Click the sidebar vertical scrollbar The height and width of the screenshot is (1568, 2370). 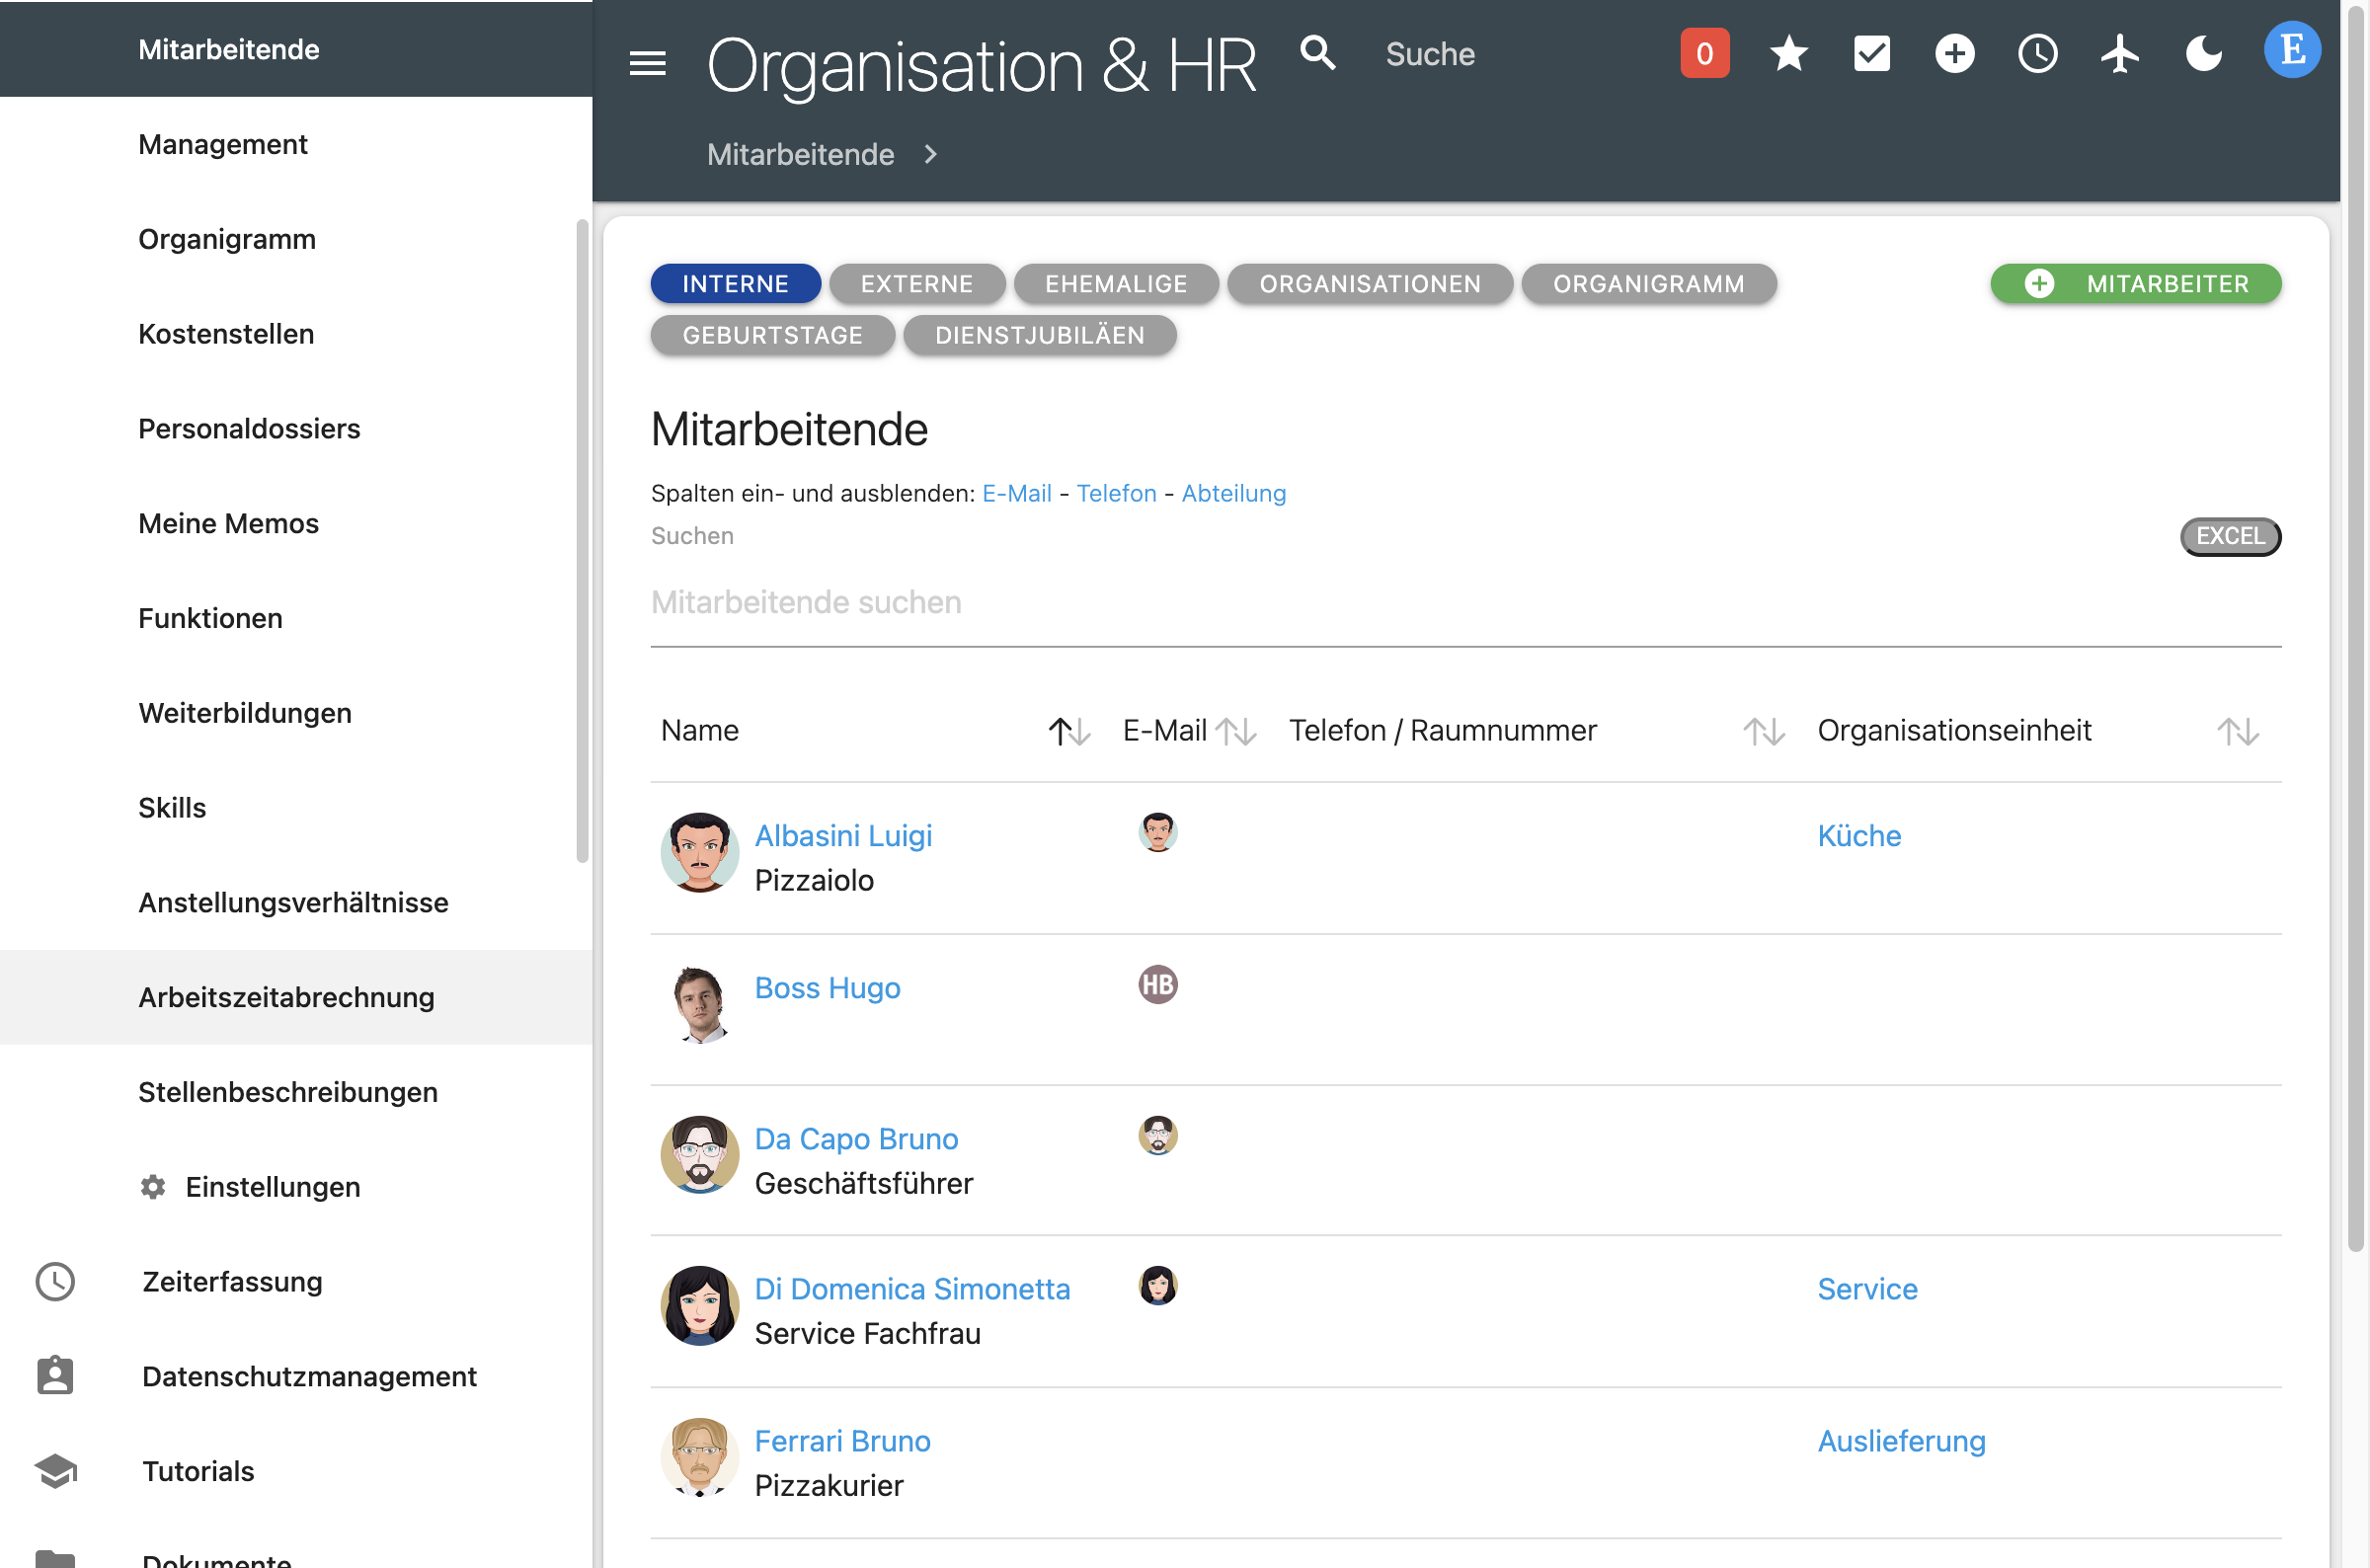(582, 540)
